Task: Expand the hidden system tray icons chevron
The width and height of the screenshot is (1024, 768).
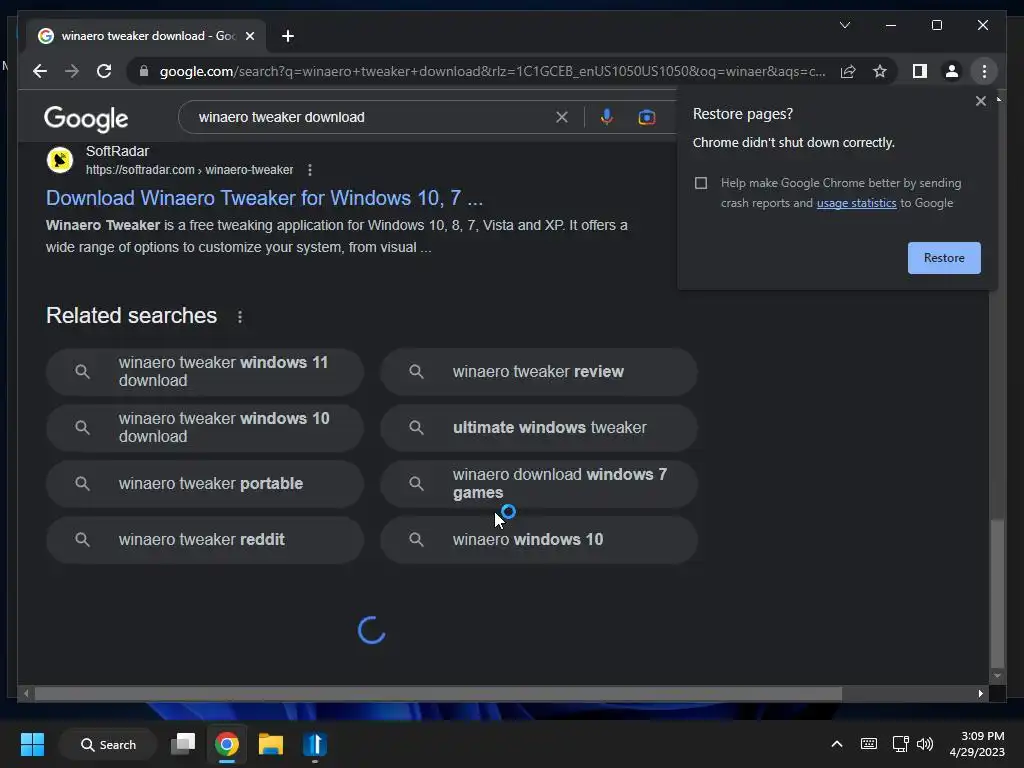Action: [x=837, y=744]
